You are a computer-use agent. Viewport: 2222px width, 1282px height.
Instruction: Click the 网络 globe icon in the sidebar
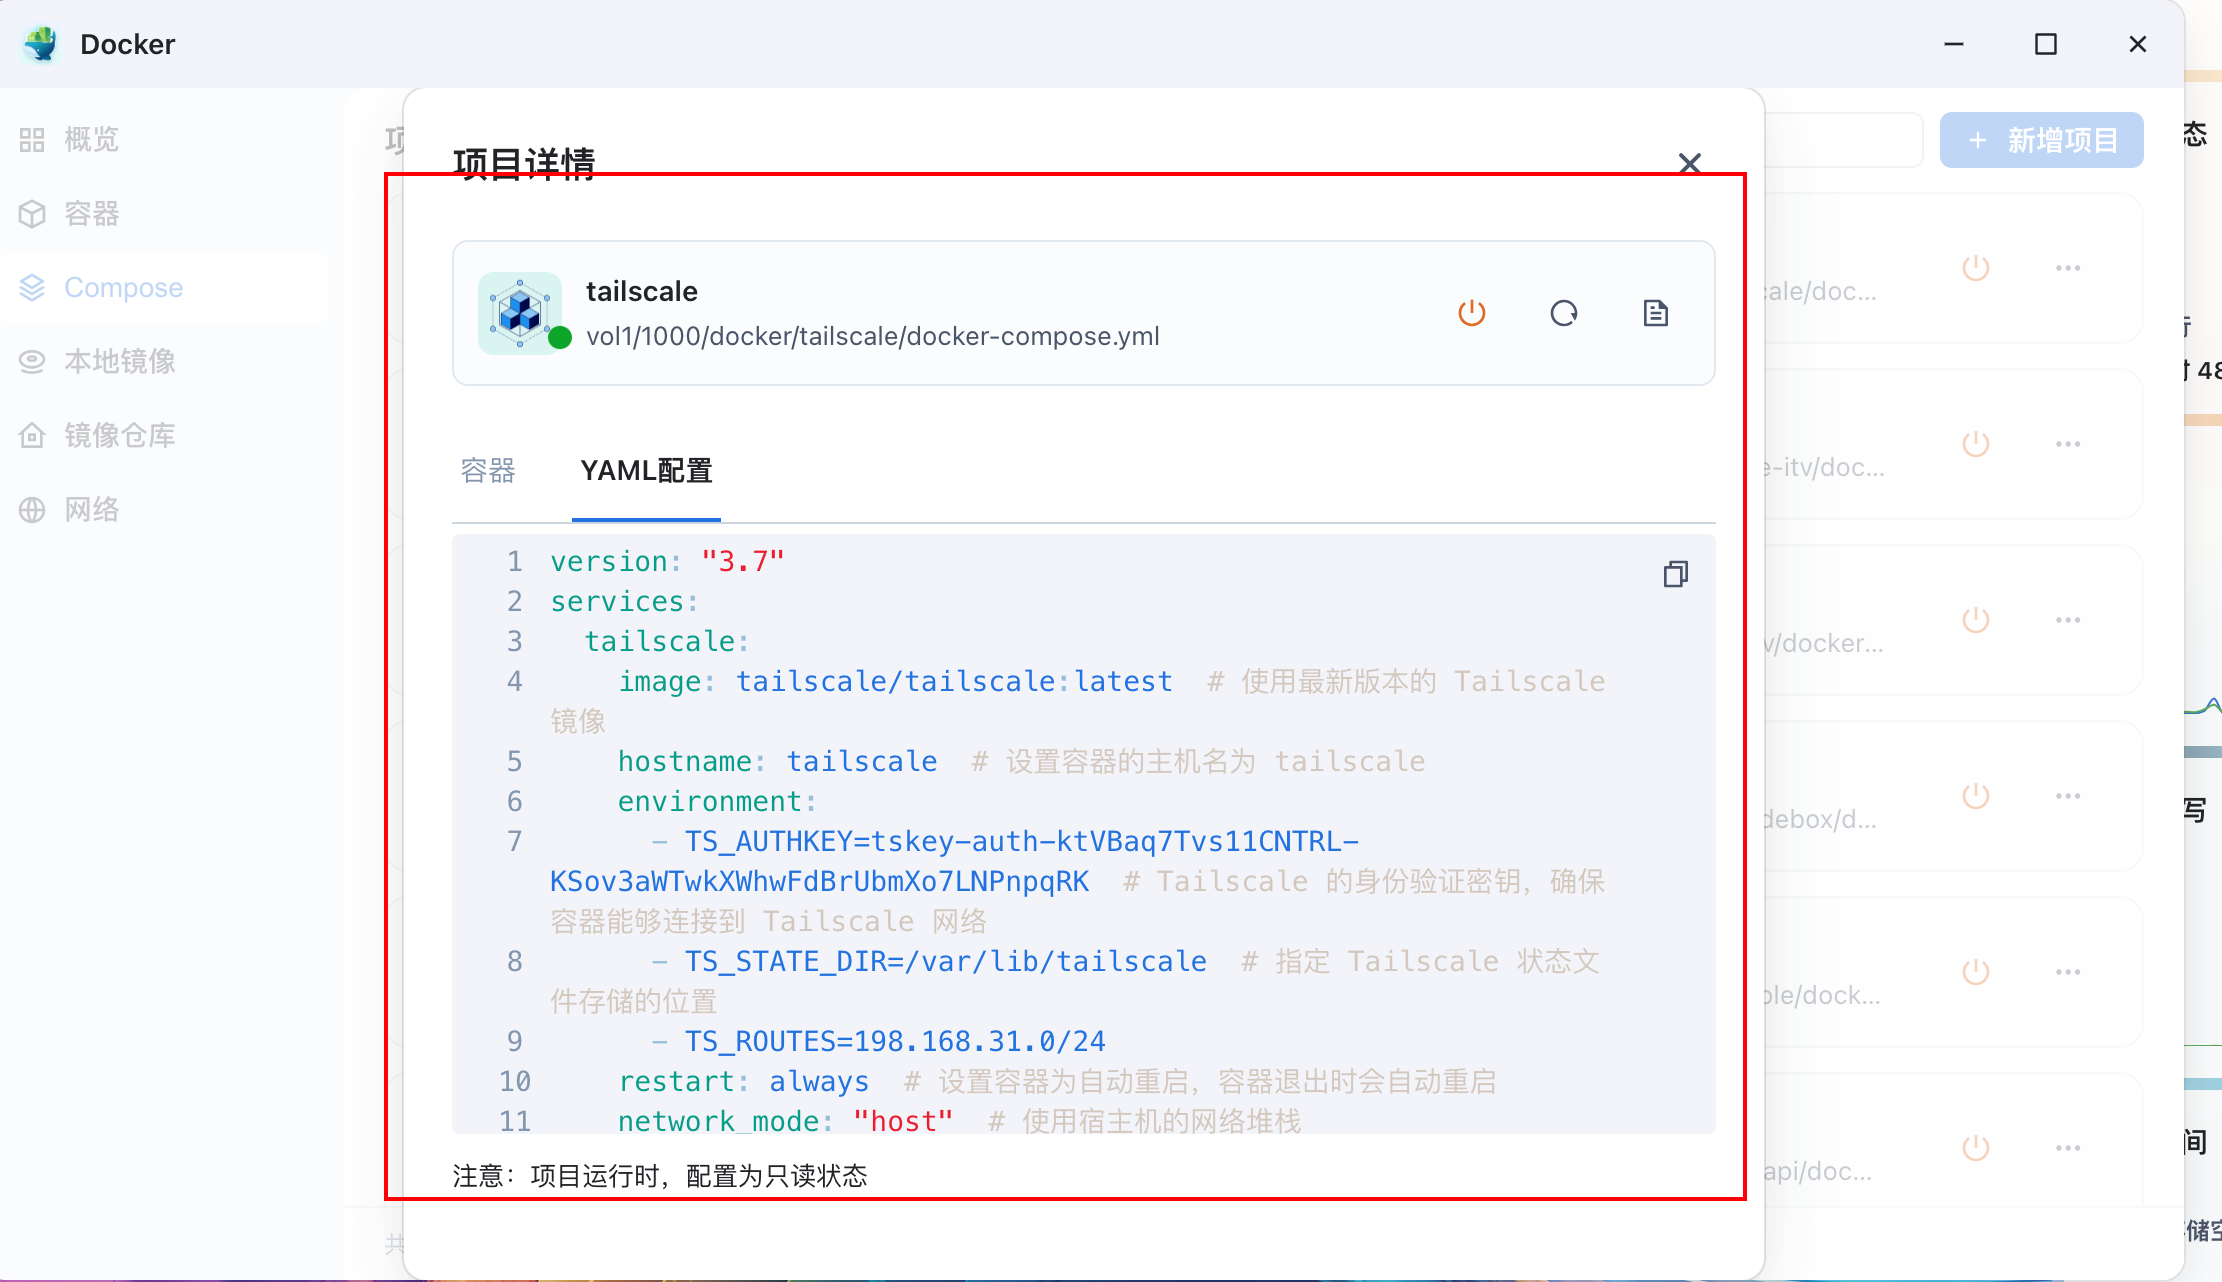tap(32, 510)
